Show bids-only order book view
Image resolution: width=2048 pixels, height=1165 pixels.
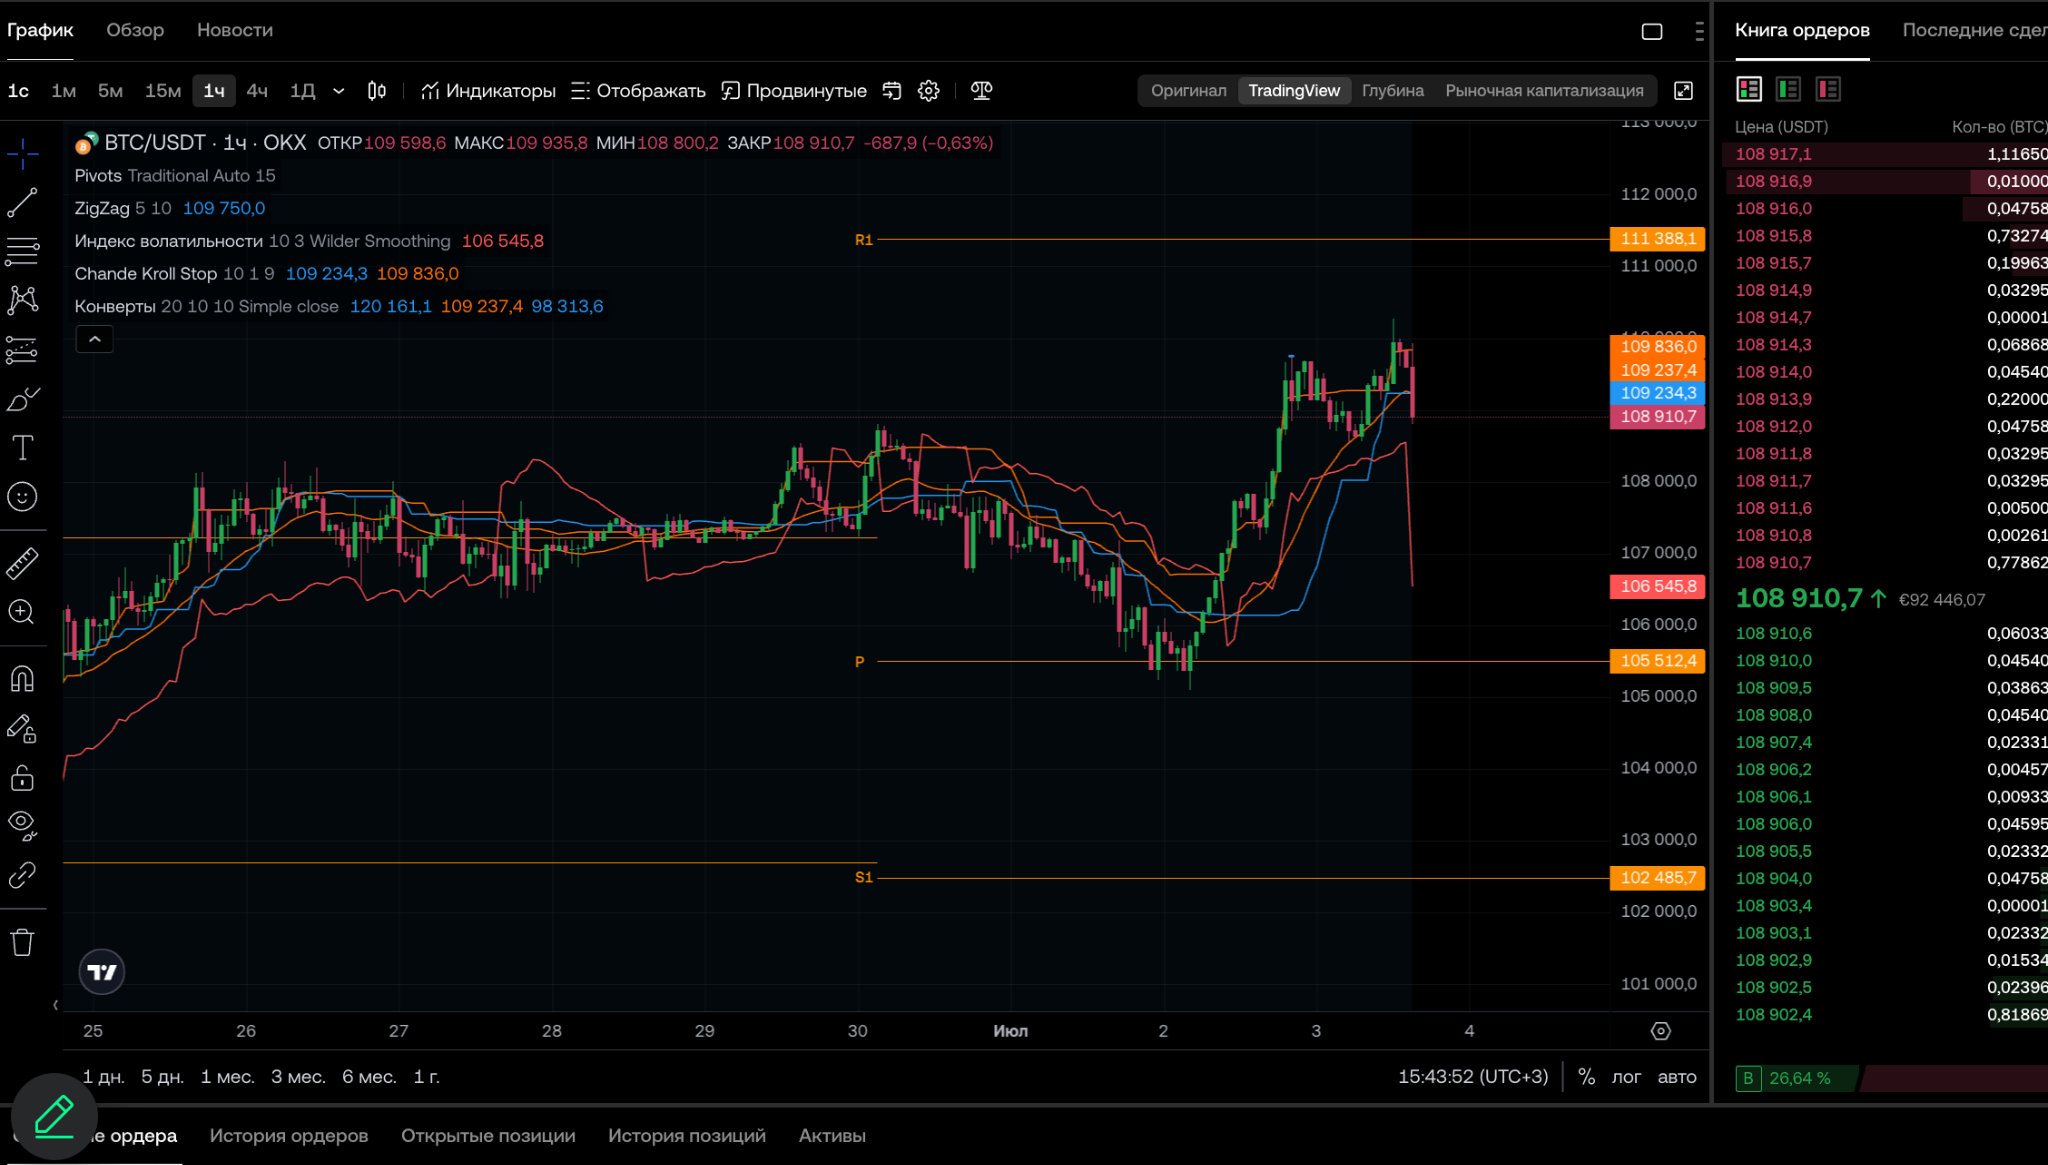click(1788, 89)
